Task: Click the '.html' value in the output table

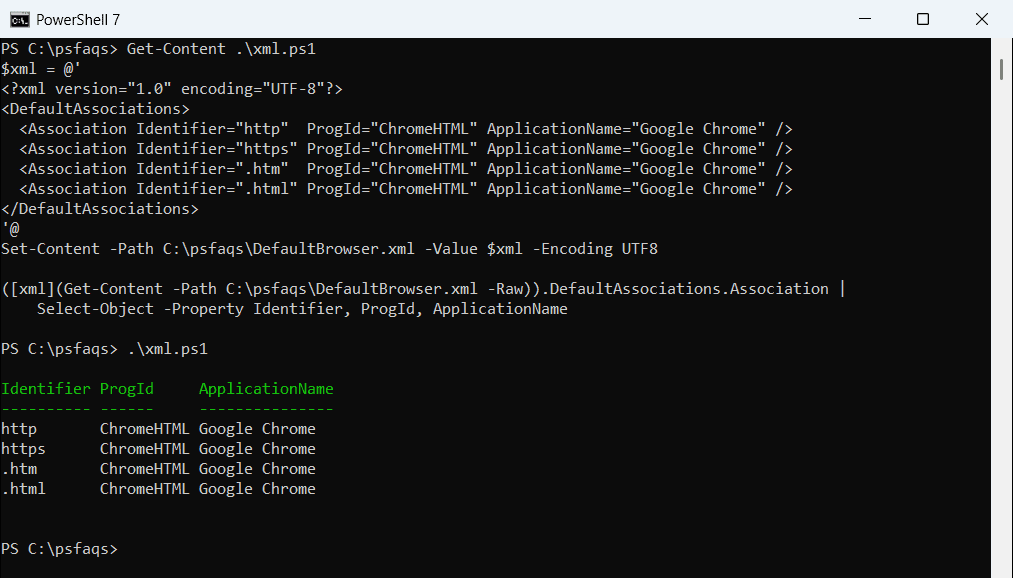Action: pos(23,489)
